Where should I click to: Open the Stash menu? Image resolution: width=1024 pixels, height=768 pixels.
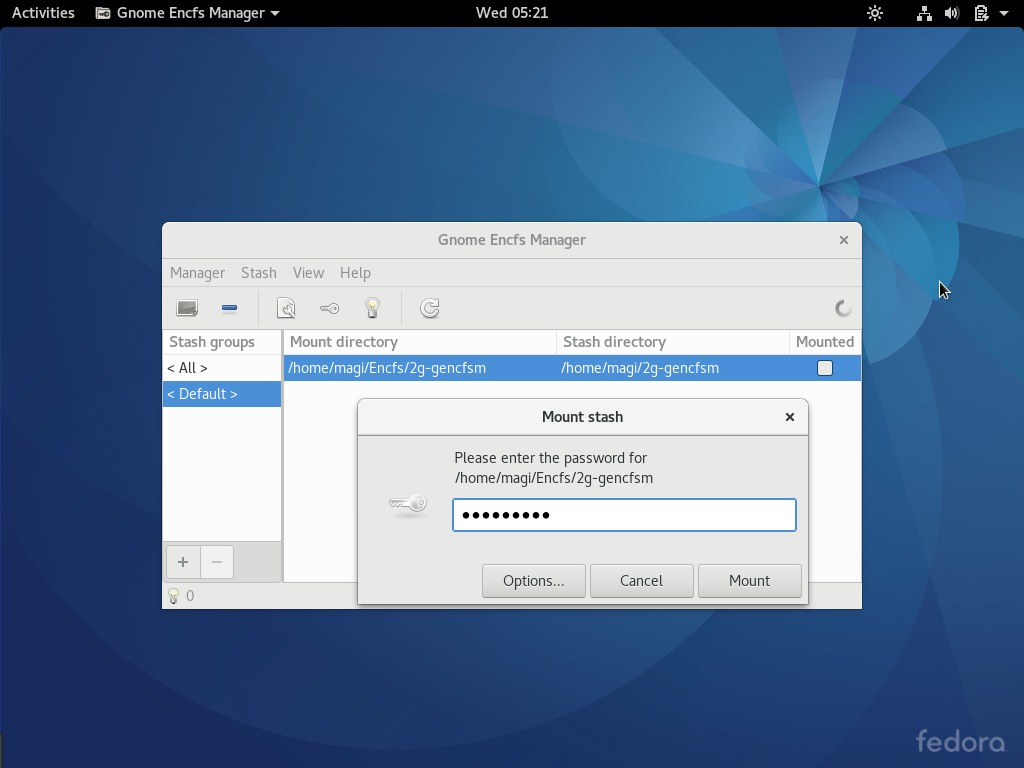point(259,272)
